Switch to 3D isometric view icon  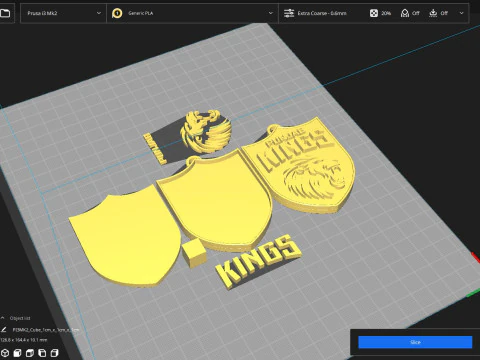click(5, 353)
